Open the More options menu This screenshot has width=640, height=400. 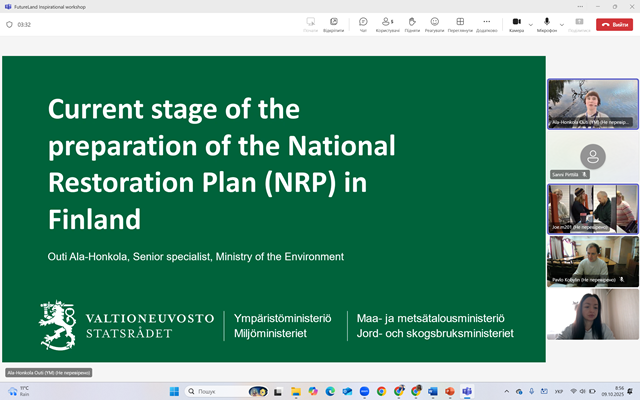[x=487, y=24]
